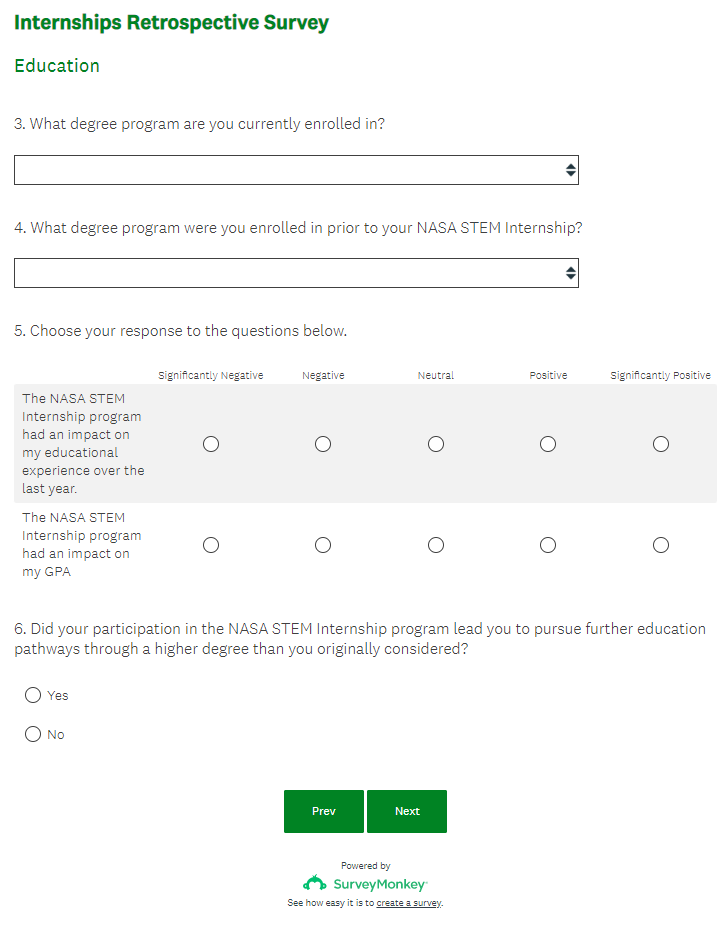725x940 pixels.
Task: Select Significantly Positive for educational experience impact
Action: tap(661, 444)
